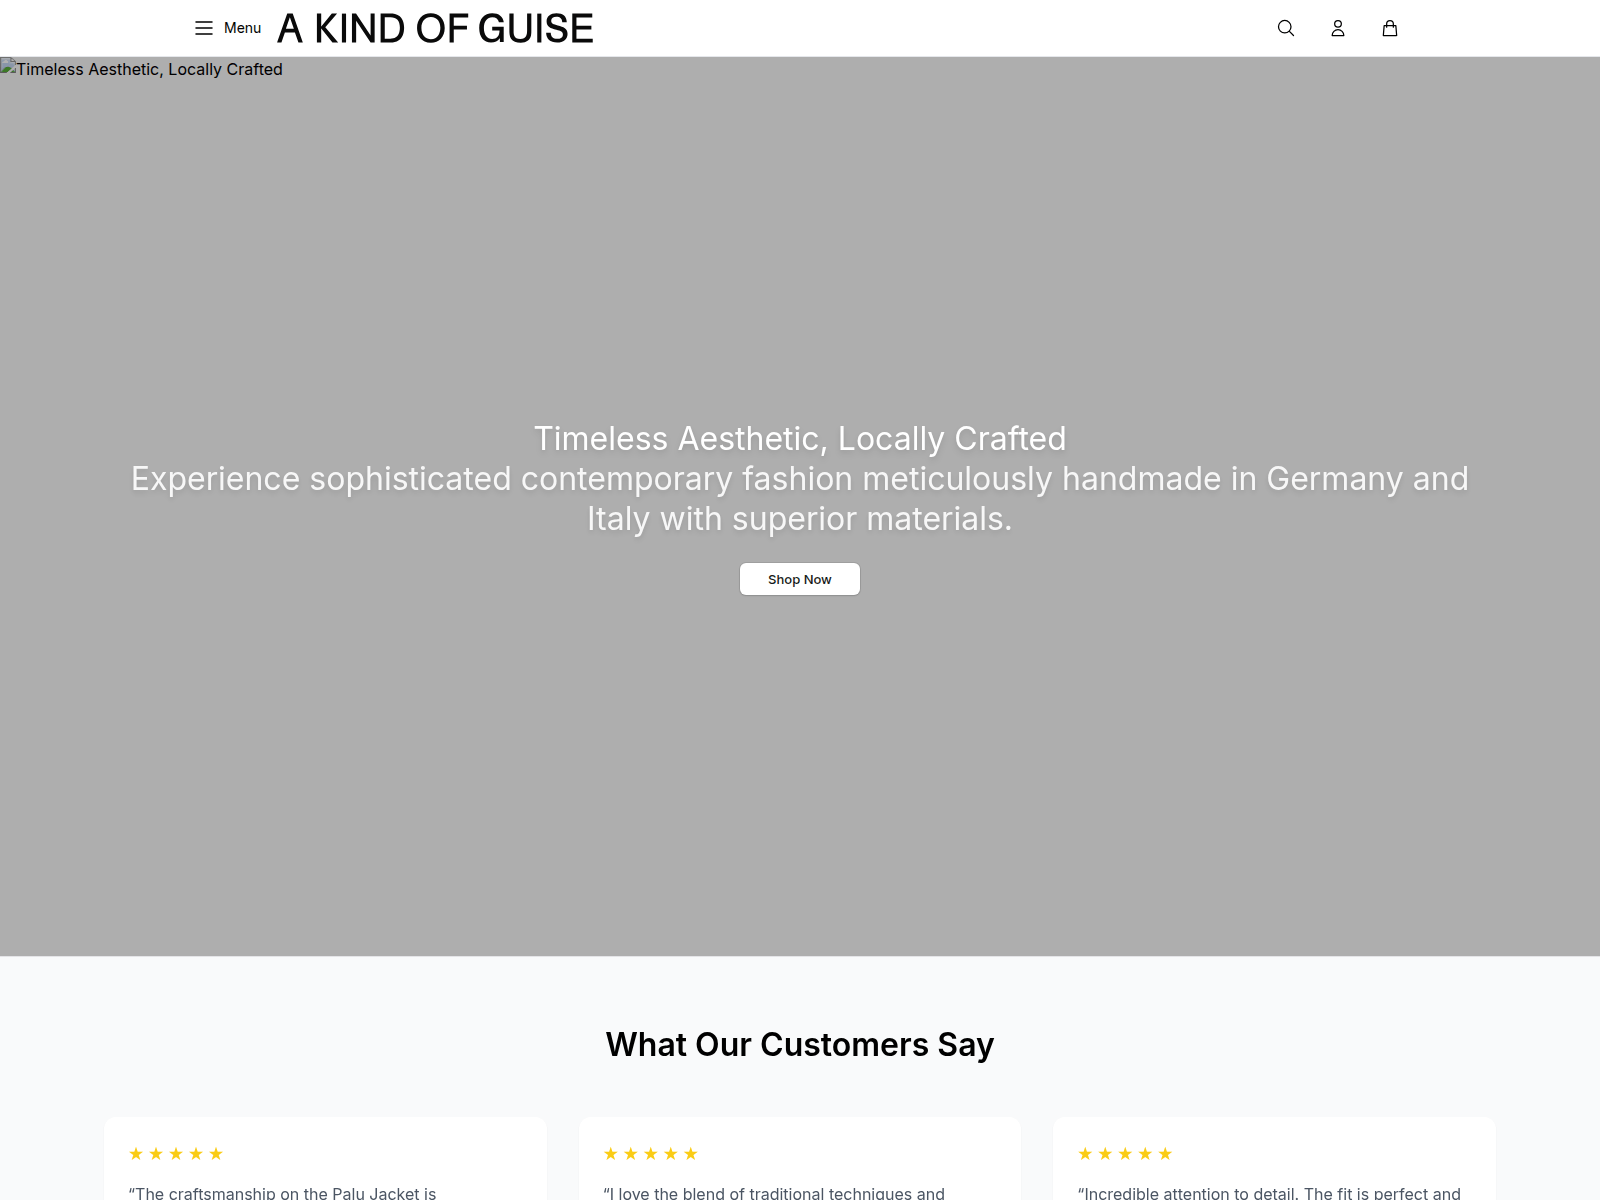Click the star rating on Palu Jacket review
Image resolution: width=1600 pixels, height=1200 pixels.
click(x=176, y=1154)
